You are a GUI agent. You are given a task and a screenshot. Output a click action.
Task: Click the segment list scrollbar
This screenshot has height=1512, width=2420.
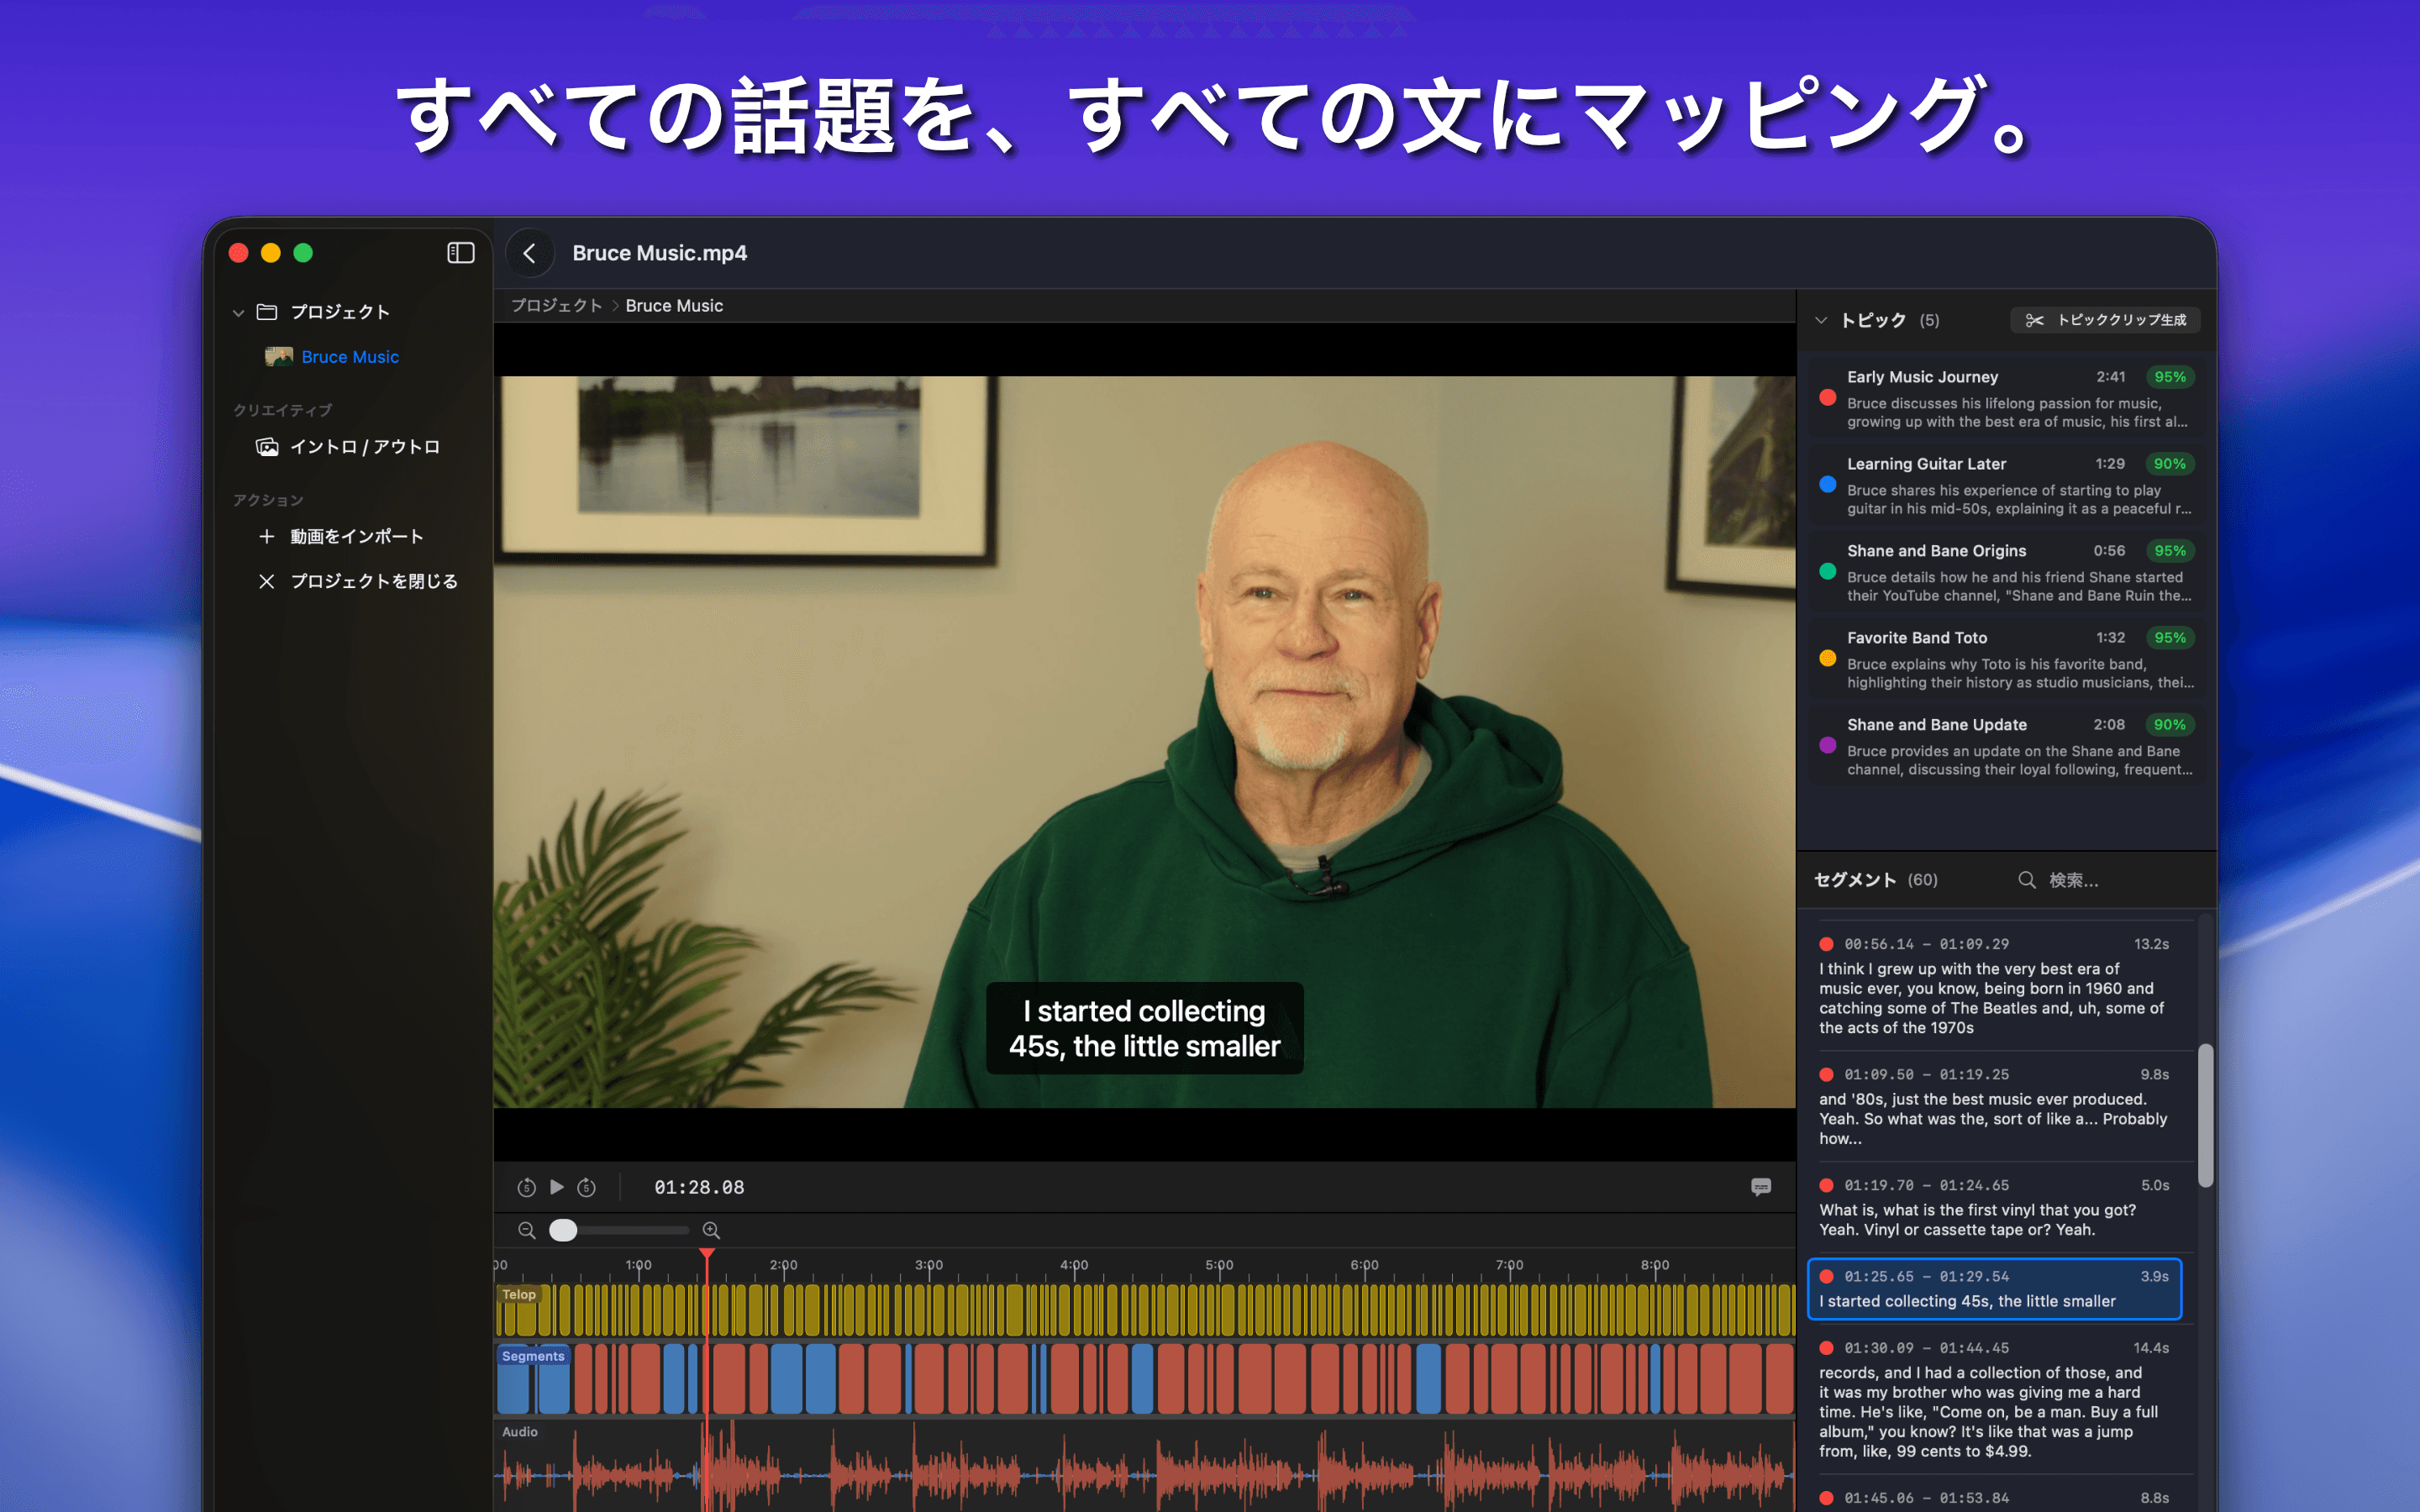coord(2204,1115)
